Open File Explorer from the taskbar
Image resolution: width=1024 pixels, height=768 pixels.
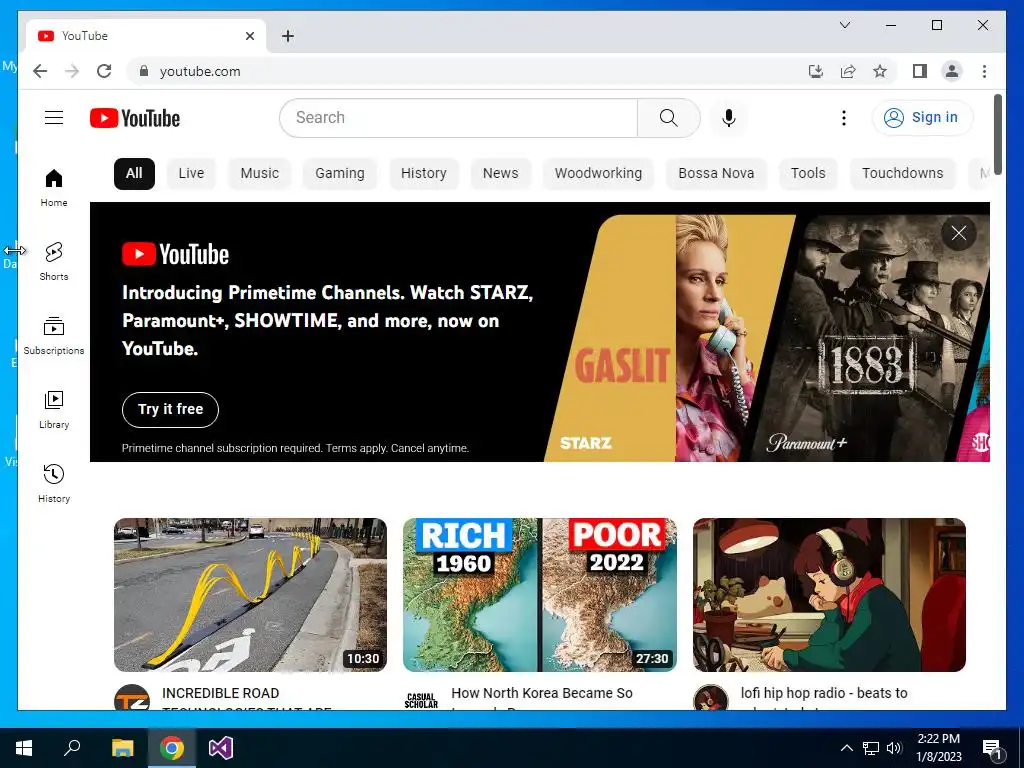122,748
